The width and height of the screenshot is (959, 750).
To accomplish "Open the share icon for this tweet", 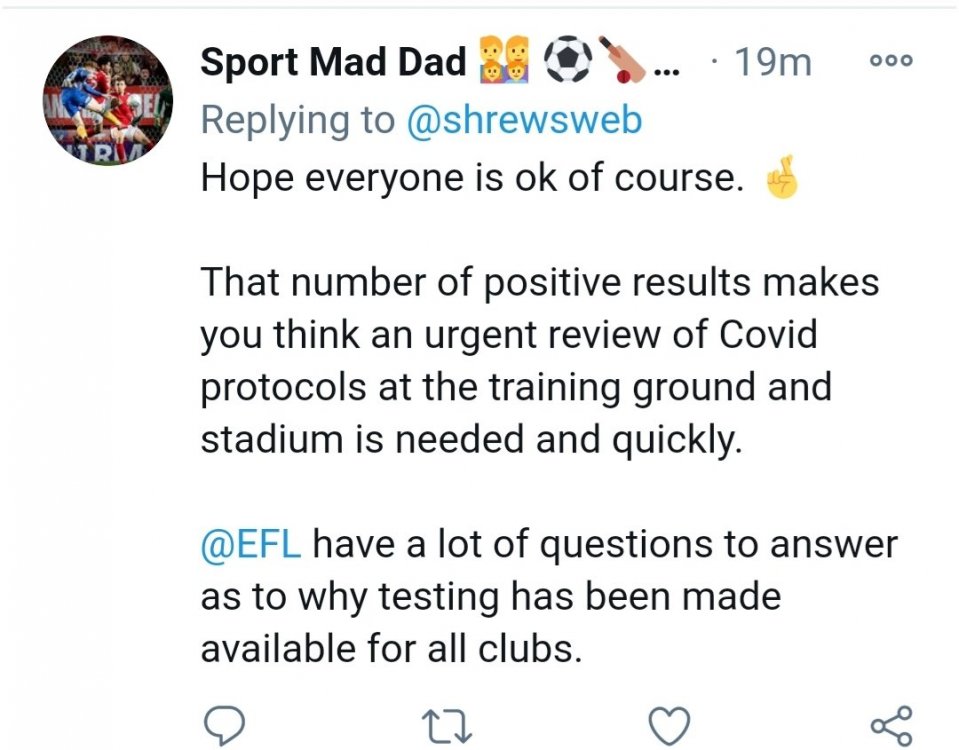I will point(891,723).
